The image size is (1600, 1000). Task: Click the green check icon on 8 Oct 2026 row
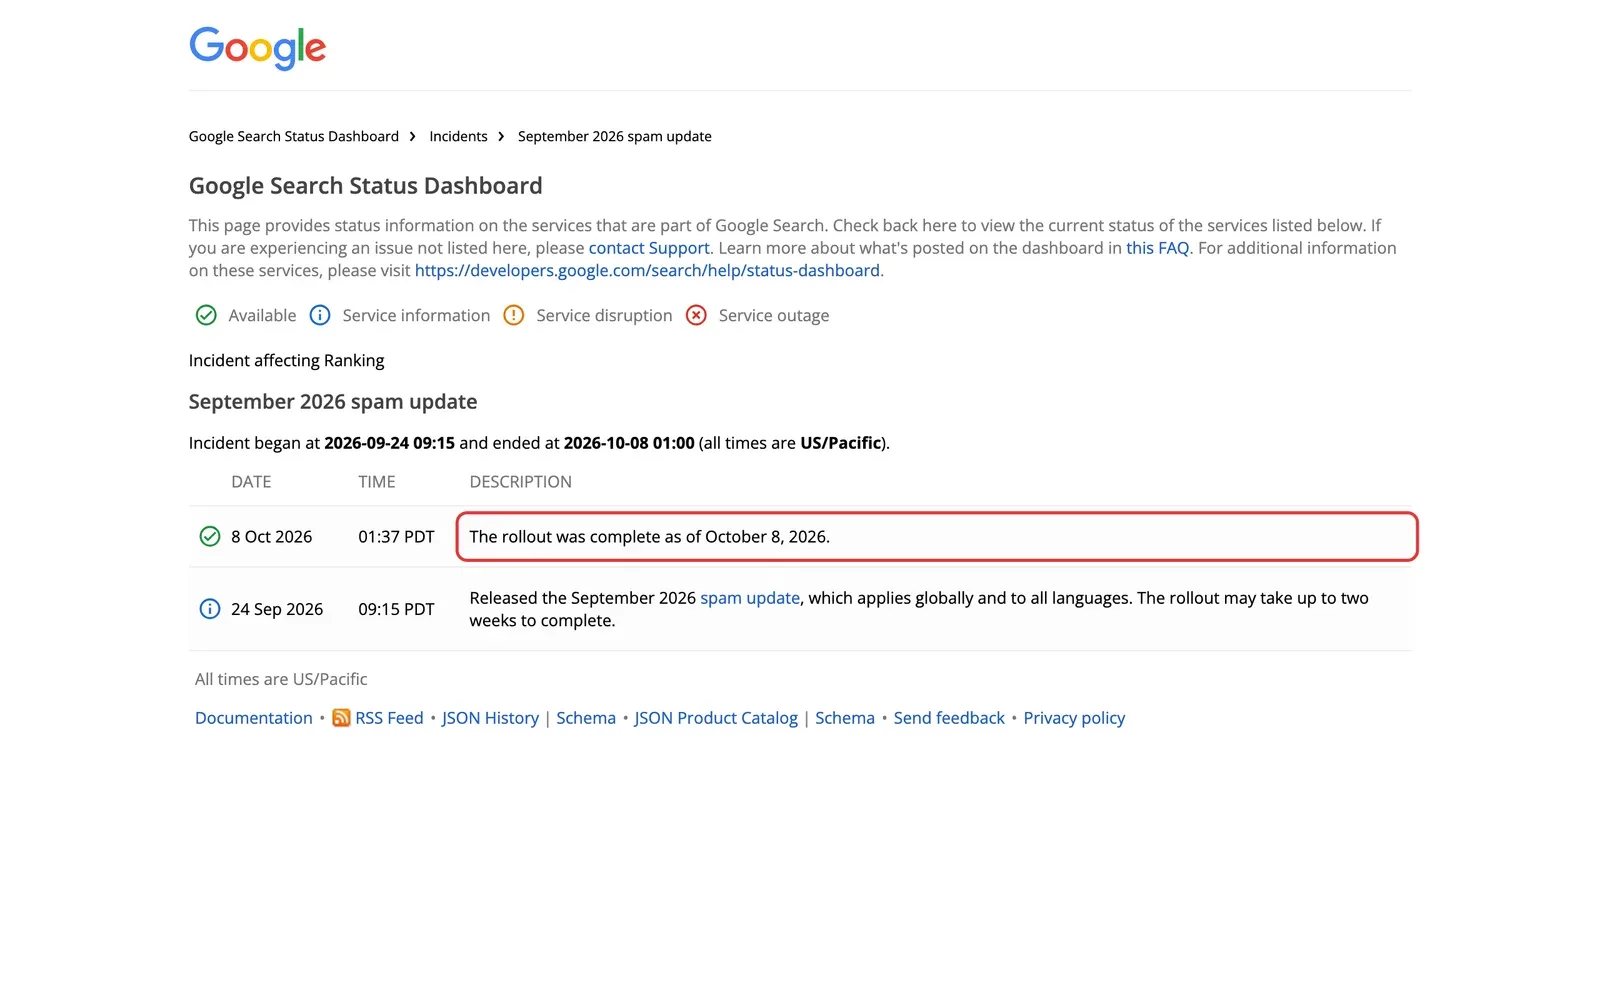point(210,536)
